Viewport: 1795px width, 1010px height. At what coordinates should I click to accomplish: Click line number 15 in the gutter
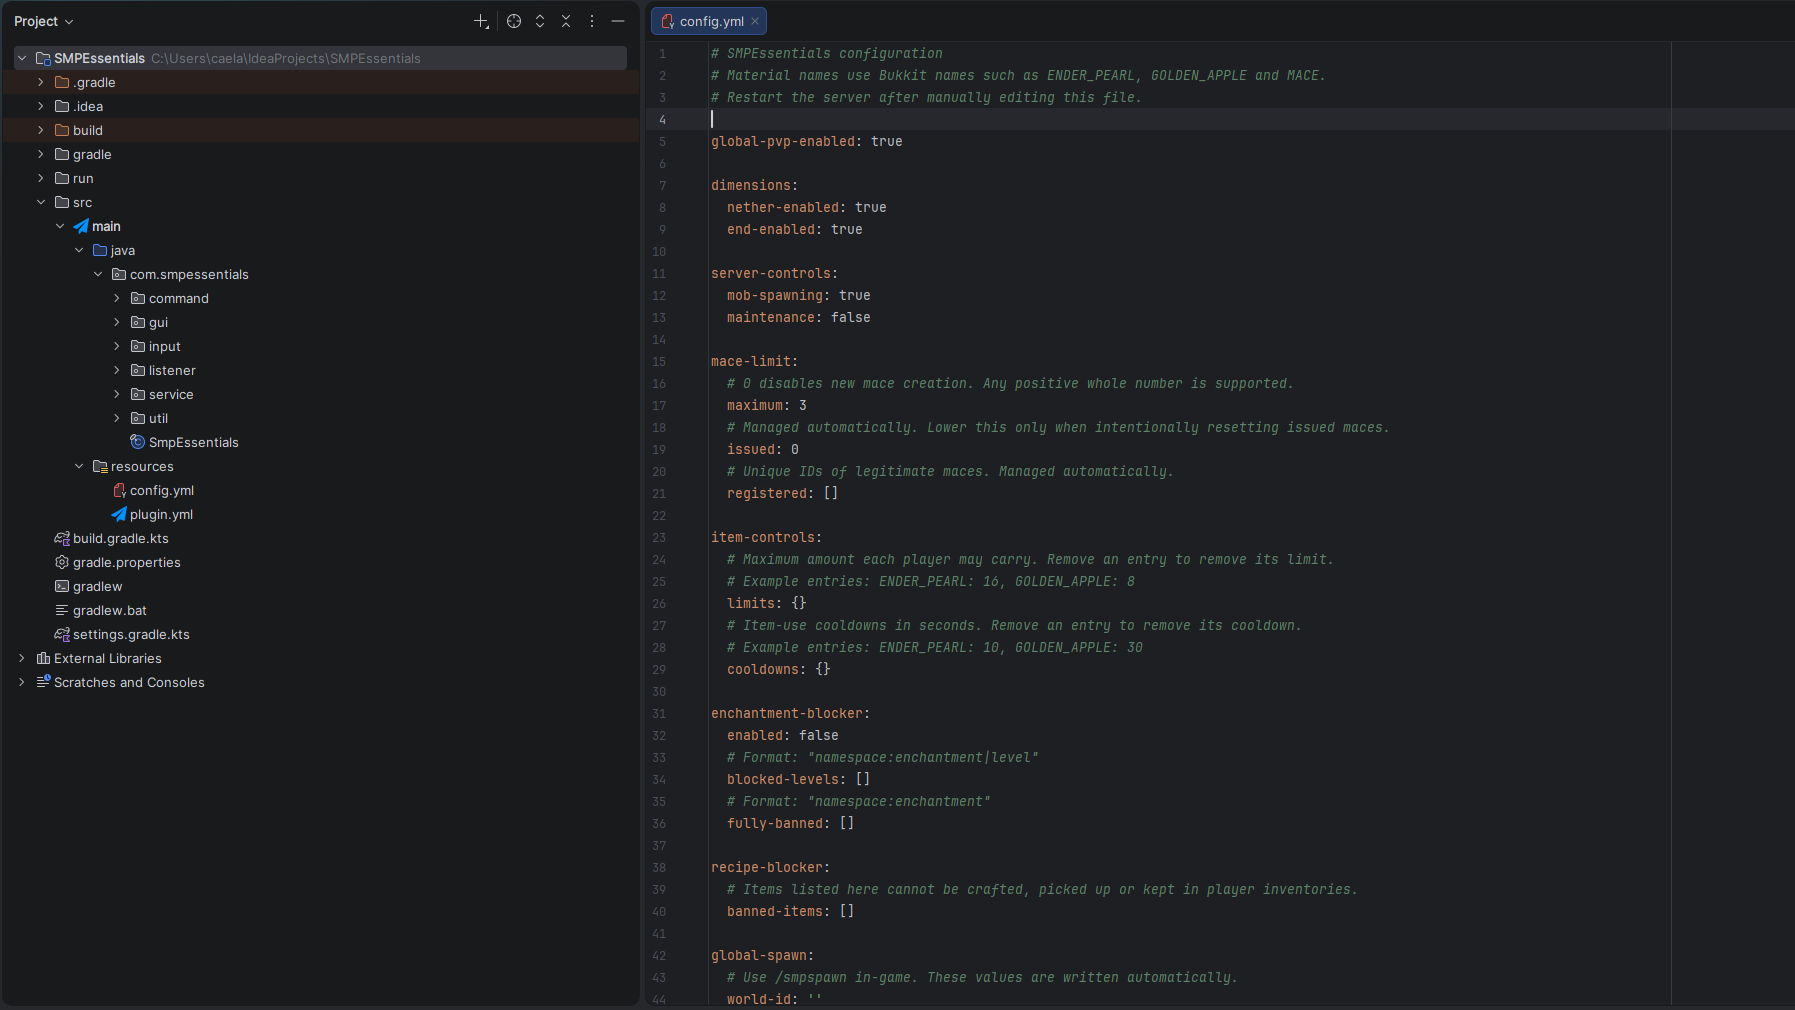(x=659, y=361)
